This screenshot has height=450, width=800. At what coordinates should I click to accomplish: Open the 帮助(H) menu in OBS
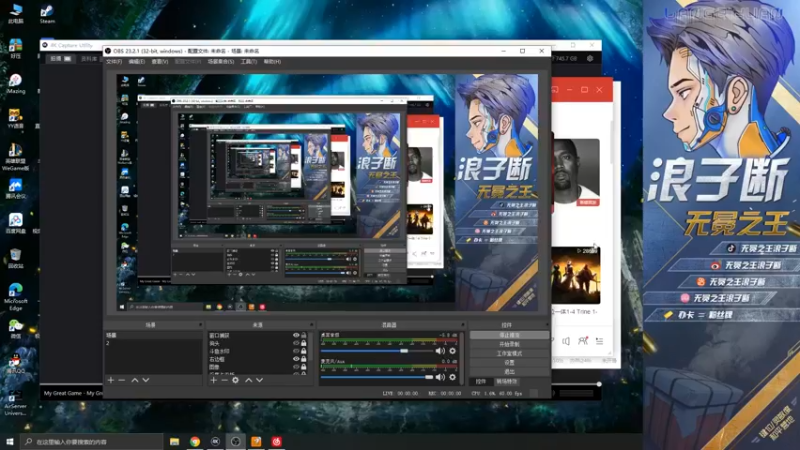pos(272,62)
